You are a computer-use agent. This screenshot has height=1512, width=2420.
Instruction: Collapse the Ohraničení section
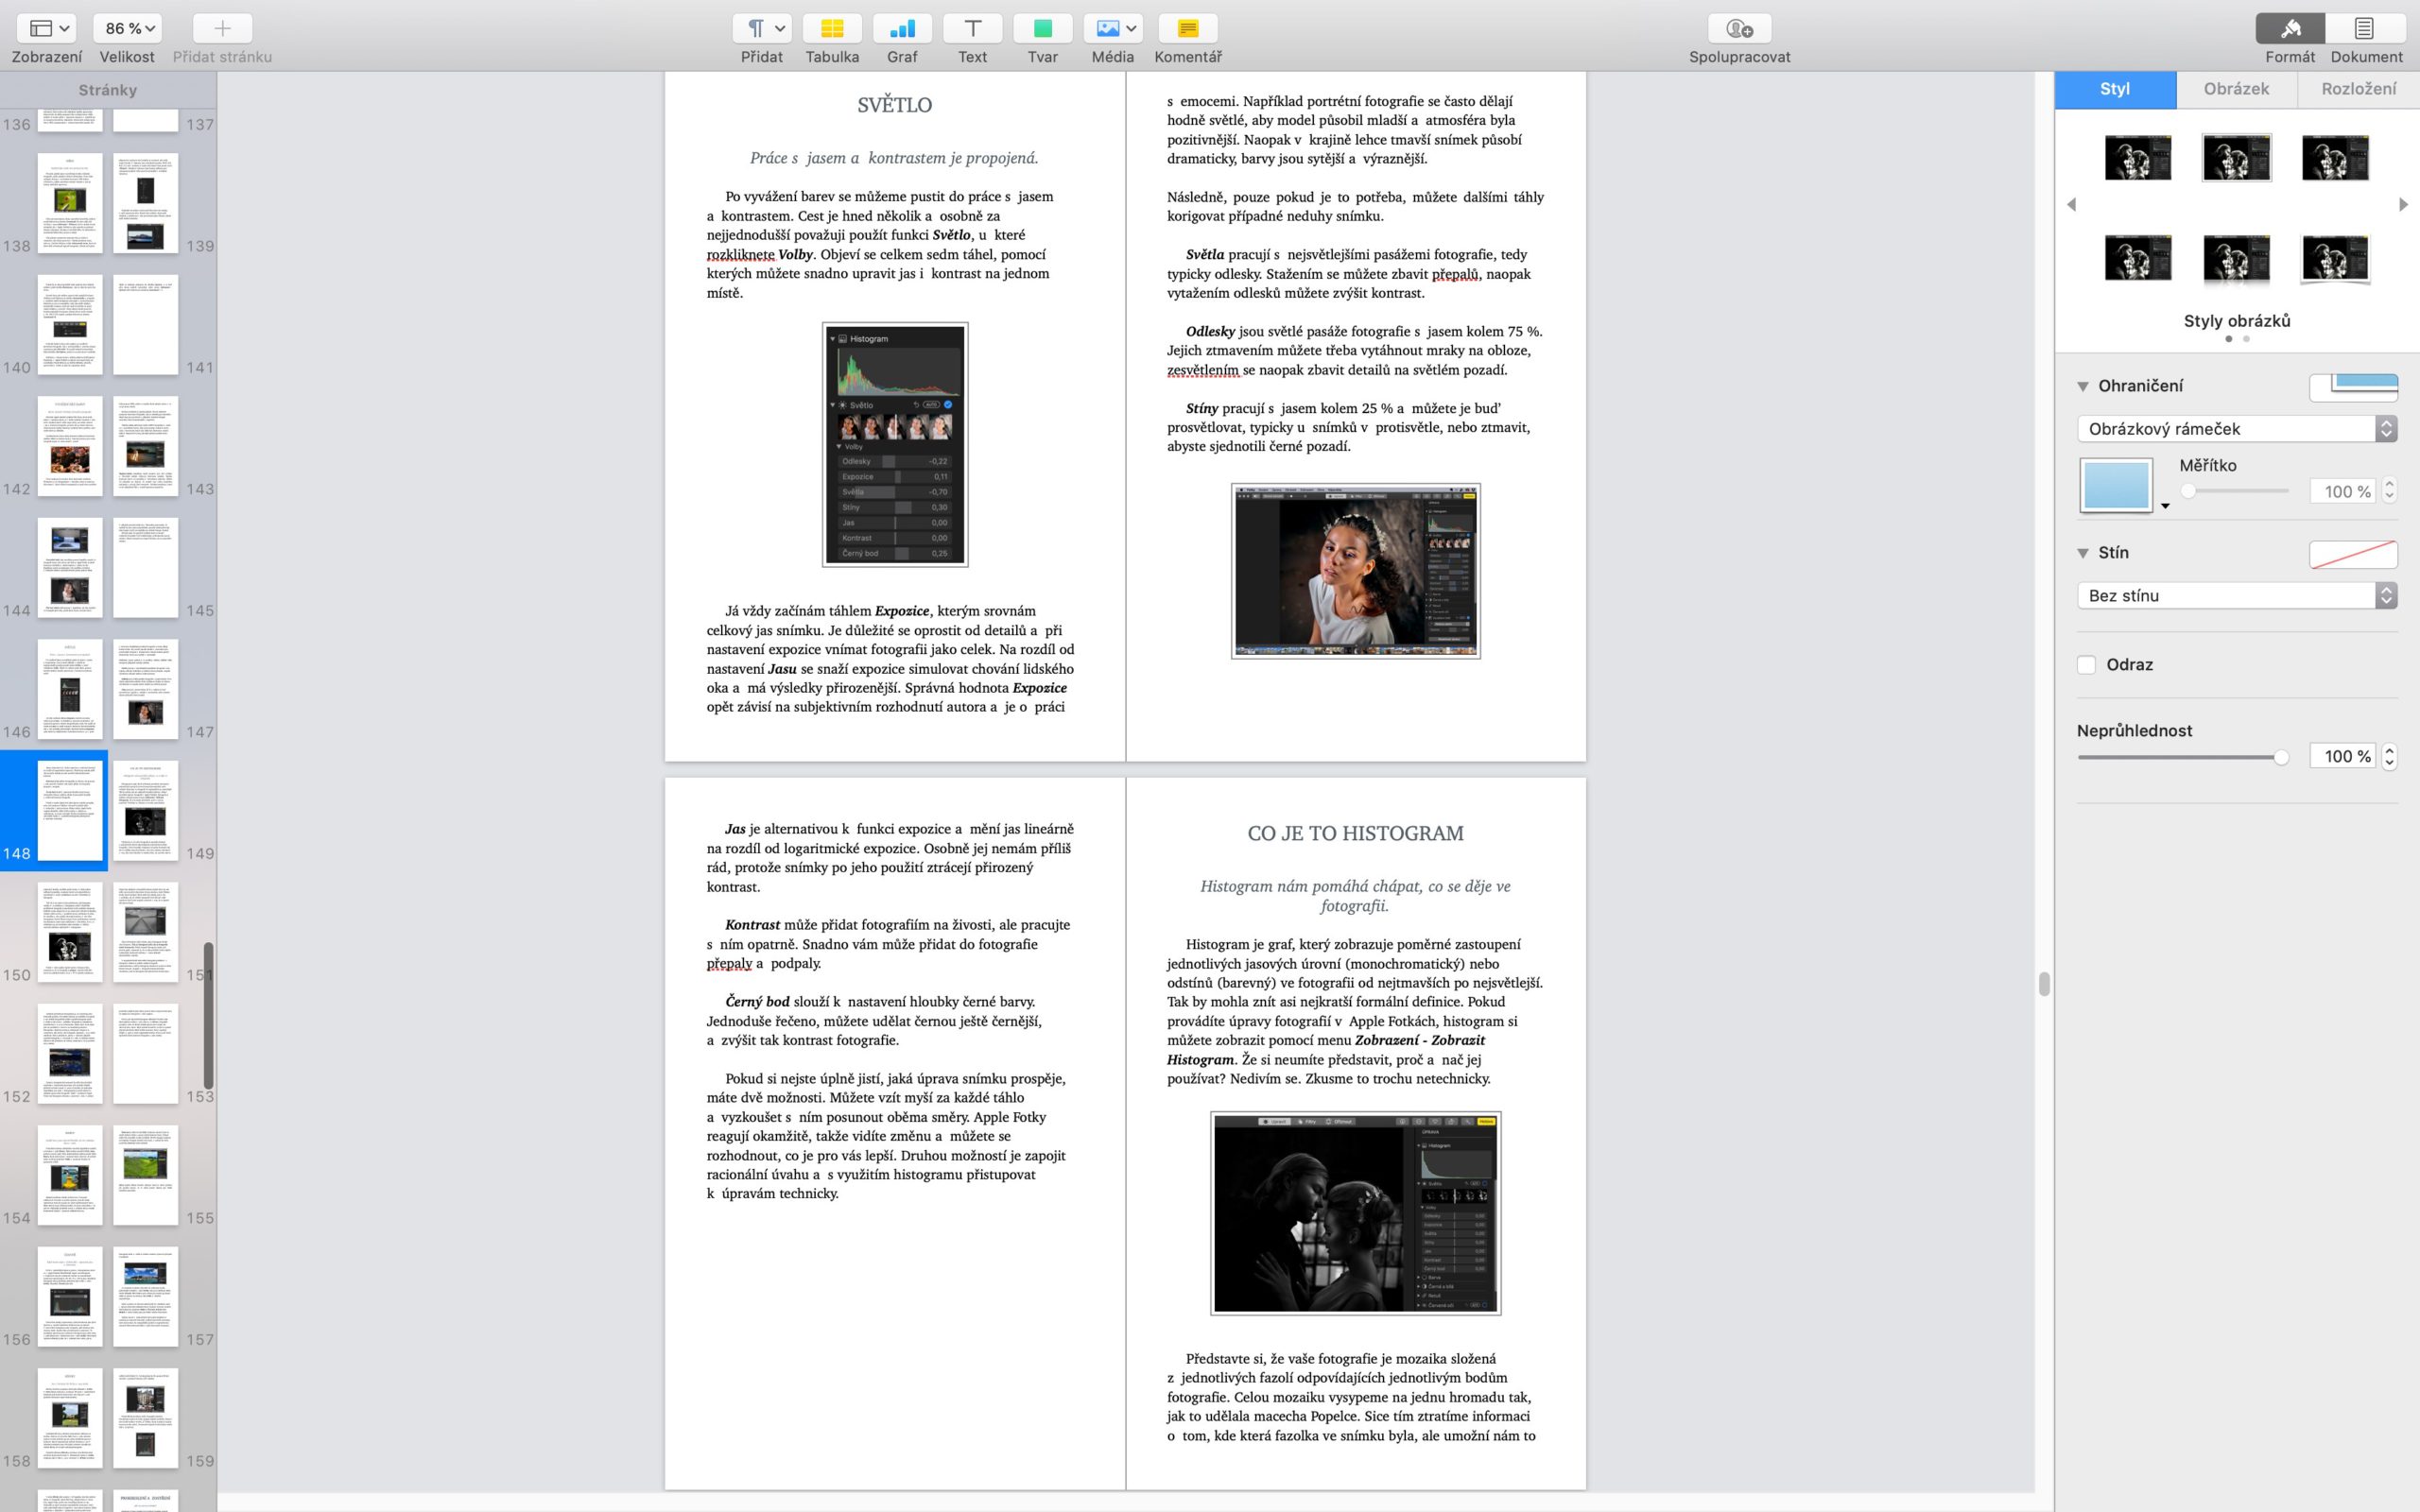click(x=2083, y=386)
